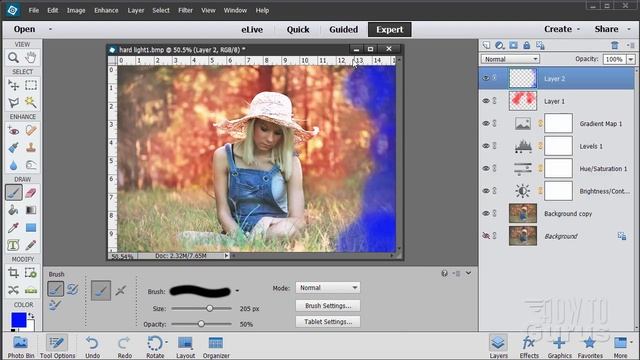Select the Type tool
The height and width of the screenshot is (360, 640).
13,245
